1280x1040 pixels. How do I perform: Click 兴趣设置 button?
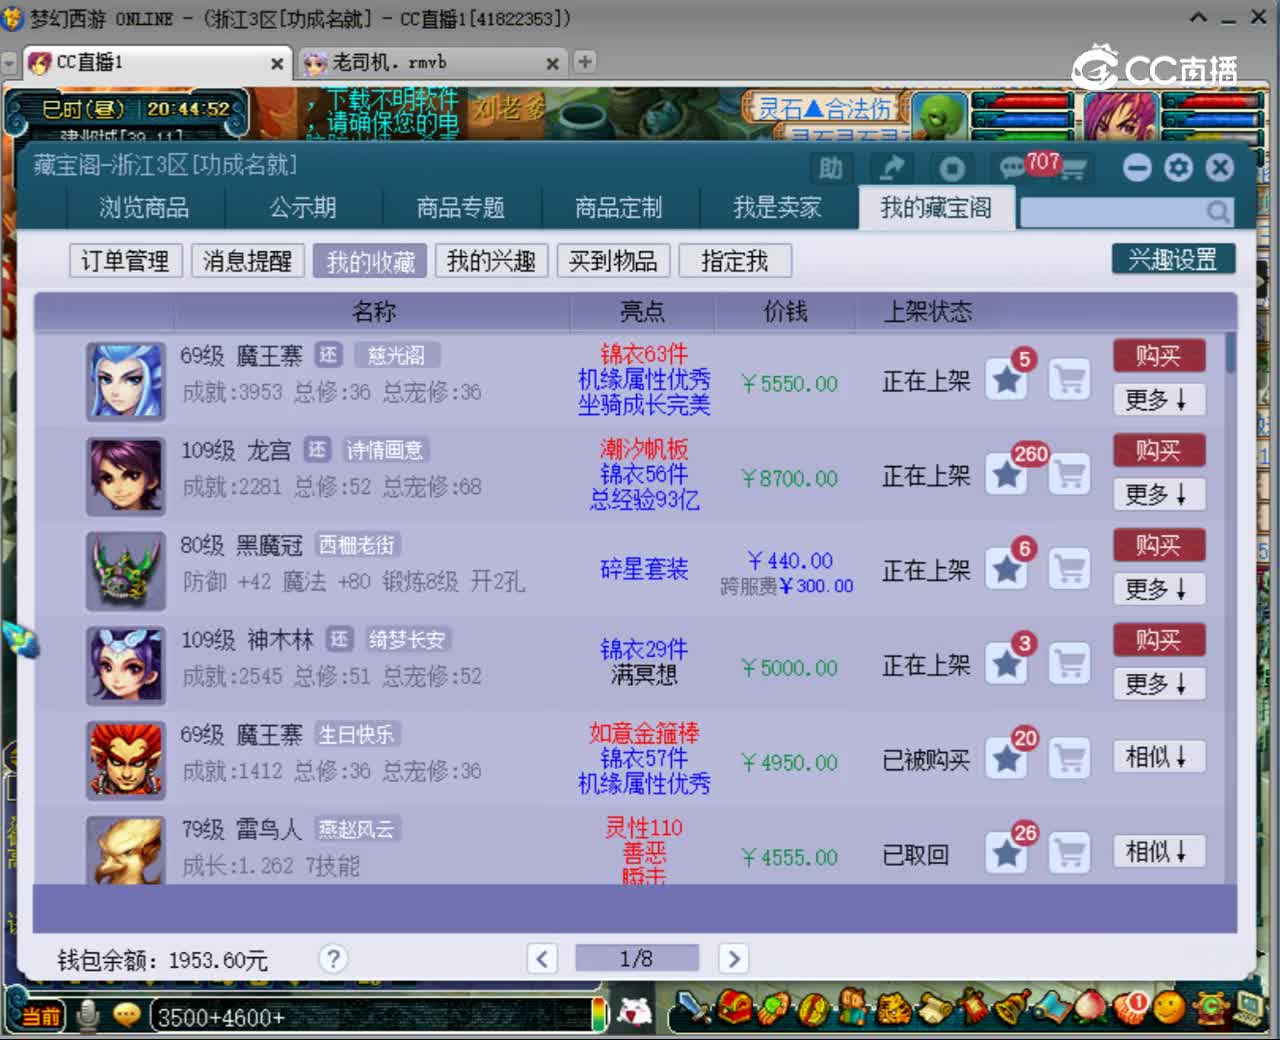click(x=1173, y=259)
